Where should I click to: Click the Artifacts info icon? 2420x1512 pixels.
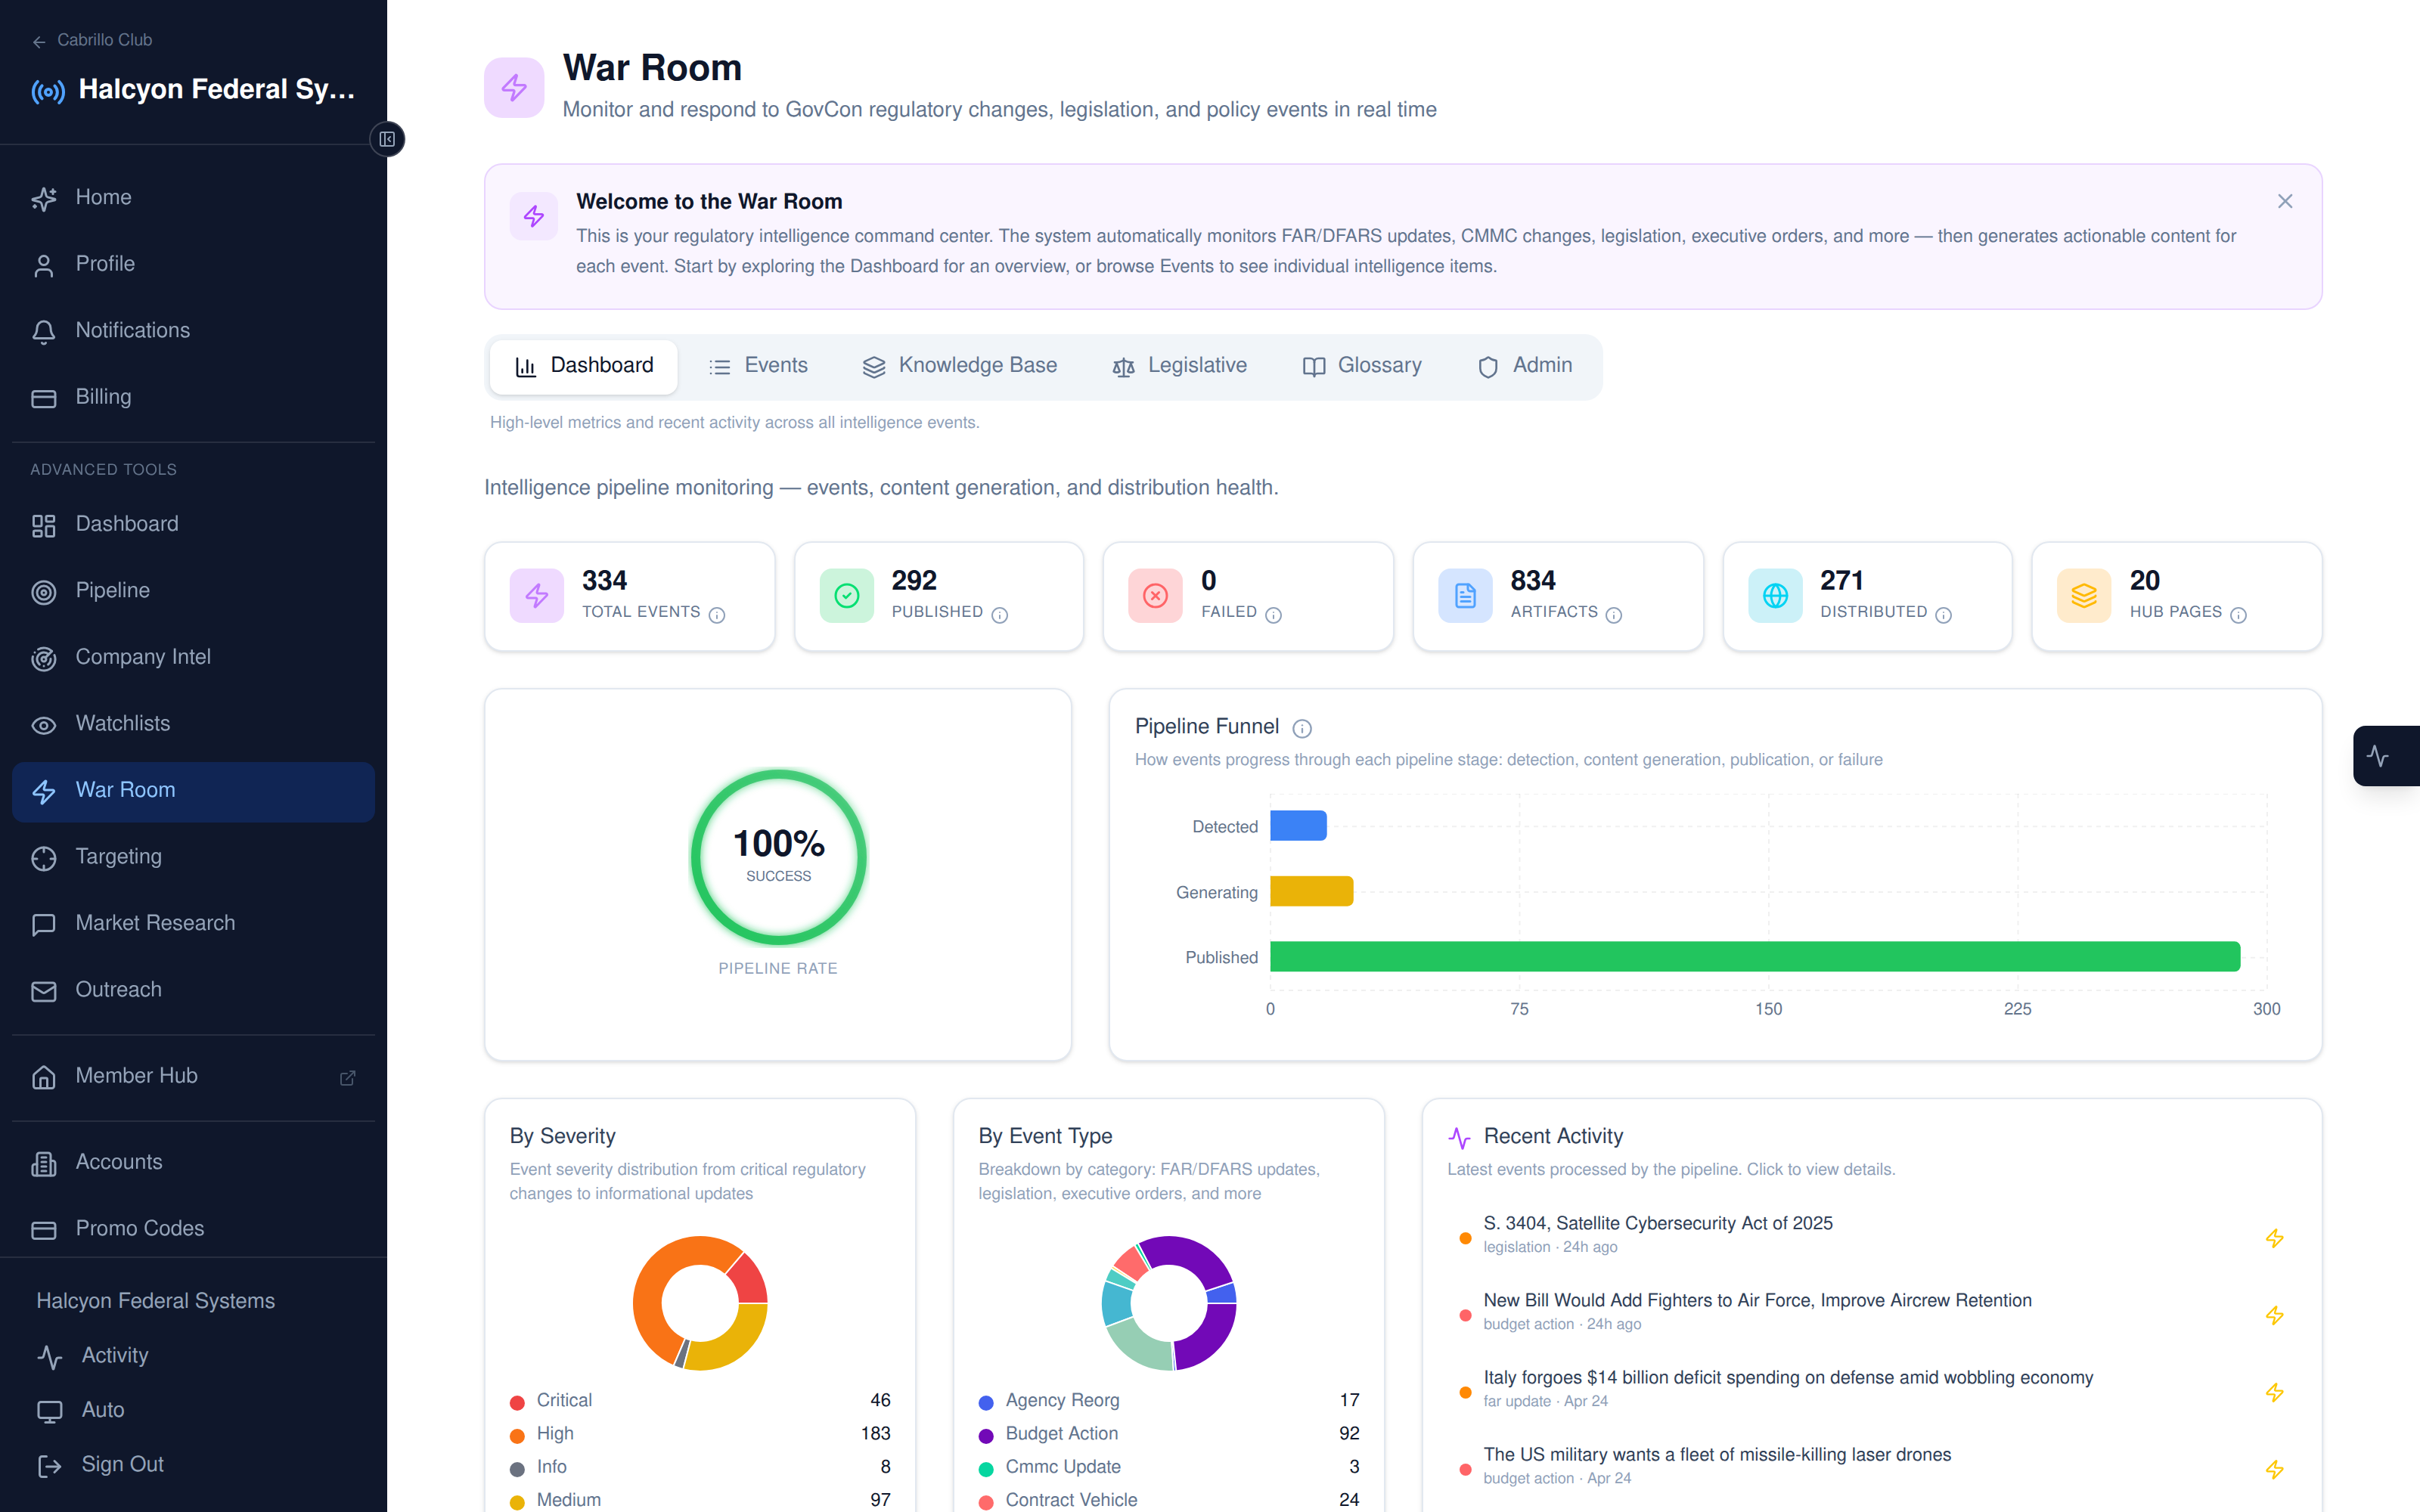(1613, 614)
